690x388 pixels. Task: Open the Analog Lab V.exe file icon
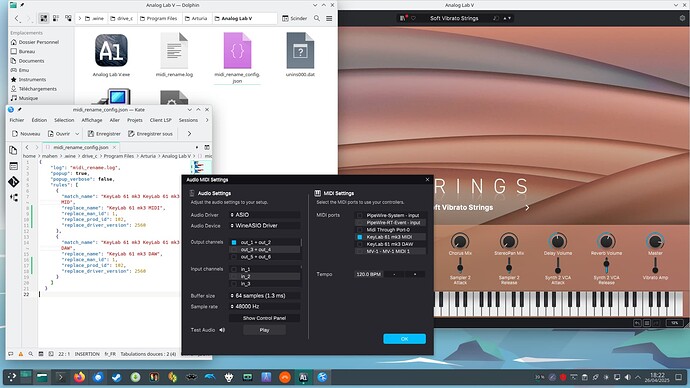pos(111,50)
